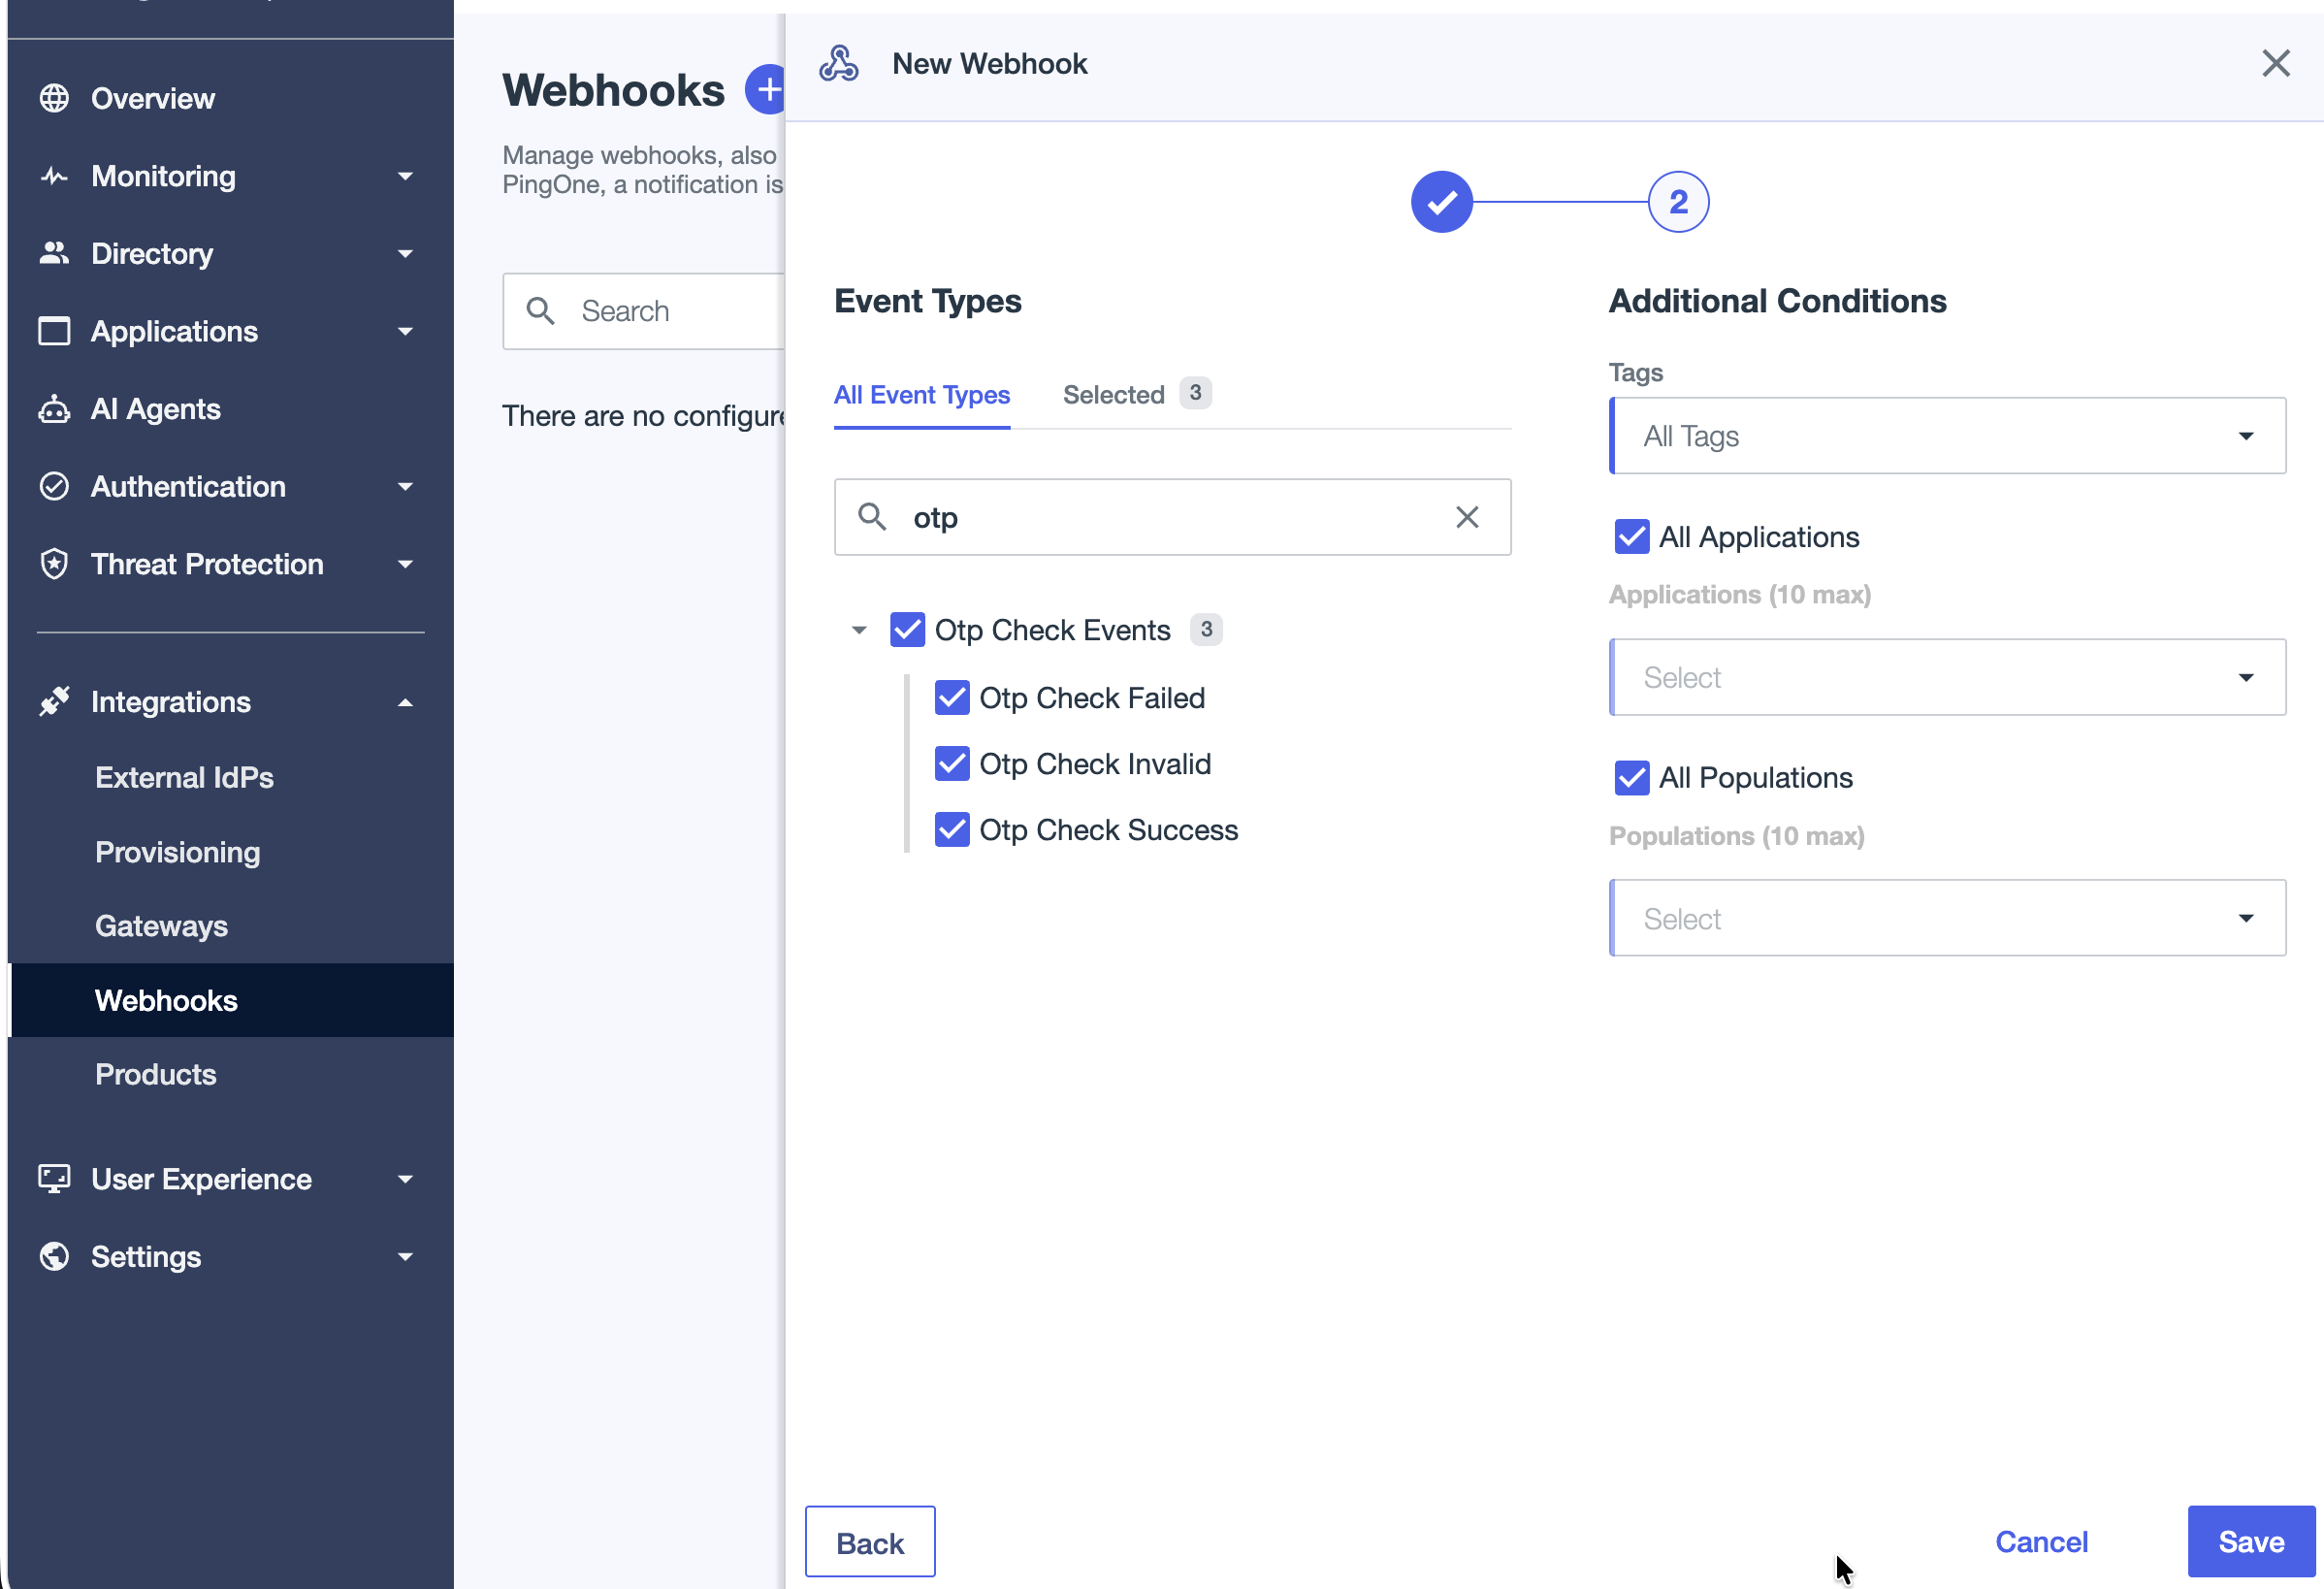Open the All Tags dropdown
This screenshot has width=2324, height=1589.
(1947, 436)
